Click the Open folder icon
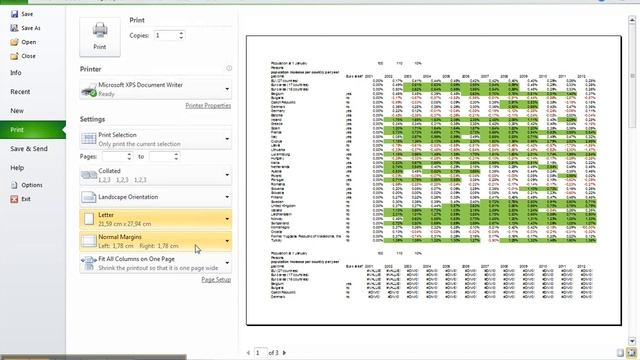This screenshot has width=640, height=360. tap(14, 42)
